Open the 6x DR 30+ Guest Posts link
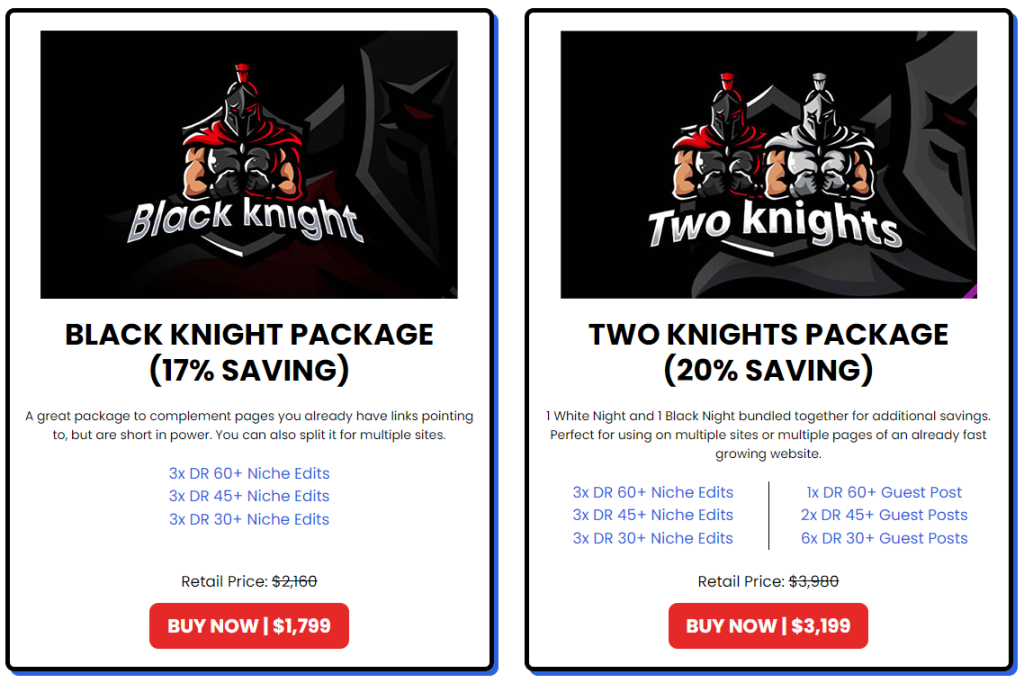 884,538
